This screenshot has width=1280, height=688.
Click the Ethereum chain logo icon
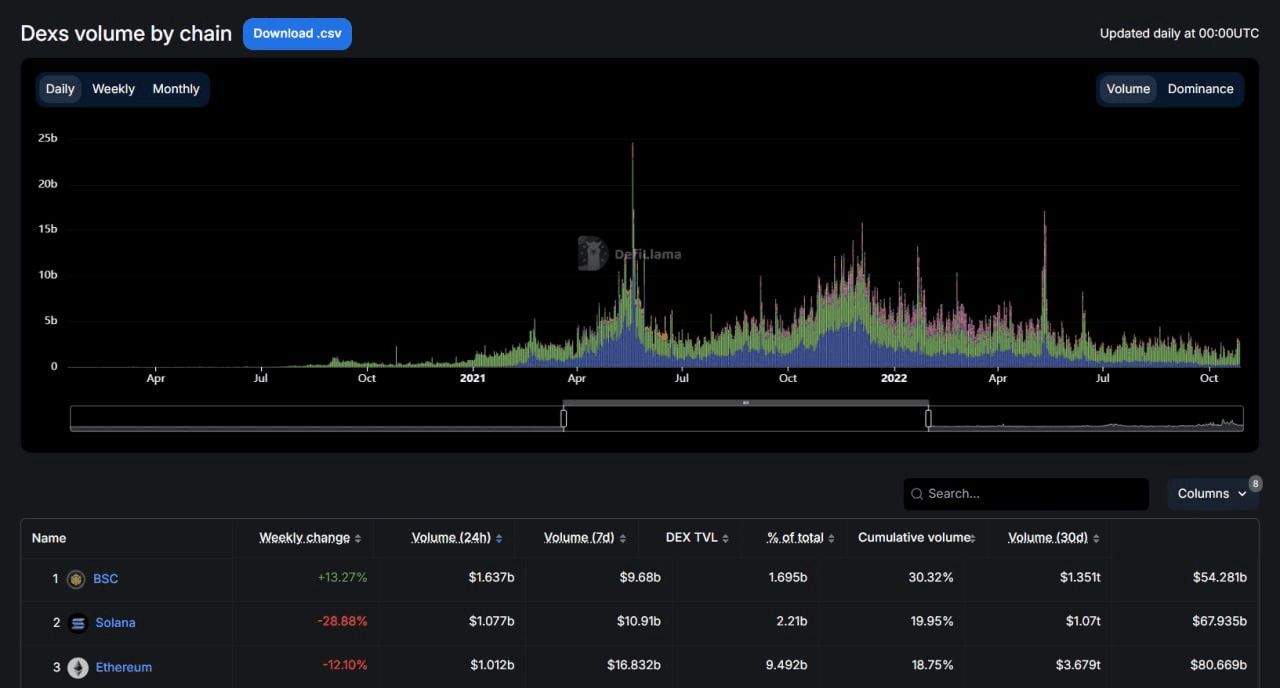[78, 667]
